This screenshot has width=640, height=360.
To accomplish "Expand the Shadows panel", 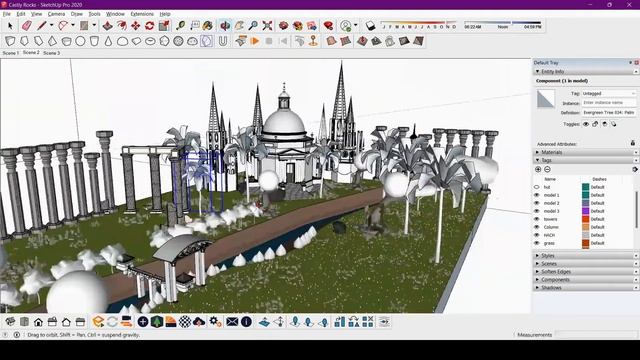I will tap(584, 288).
